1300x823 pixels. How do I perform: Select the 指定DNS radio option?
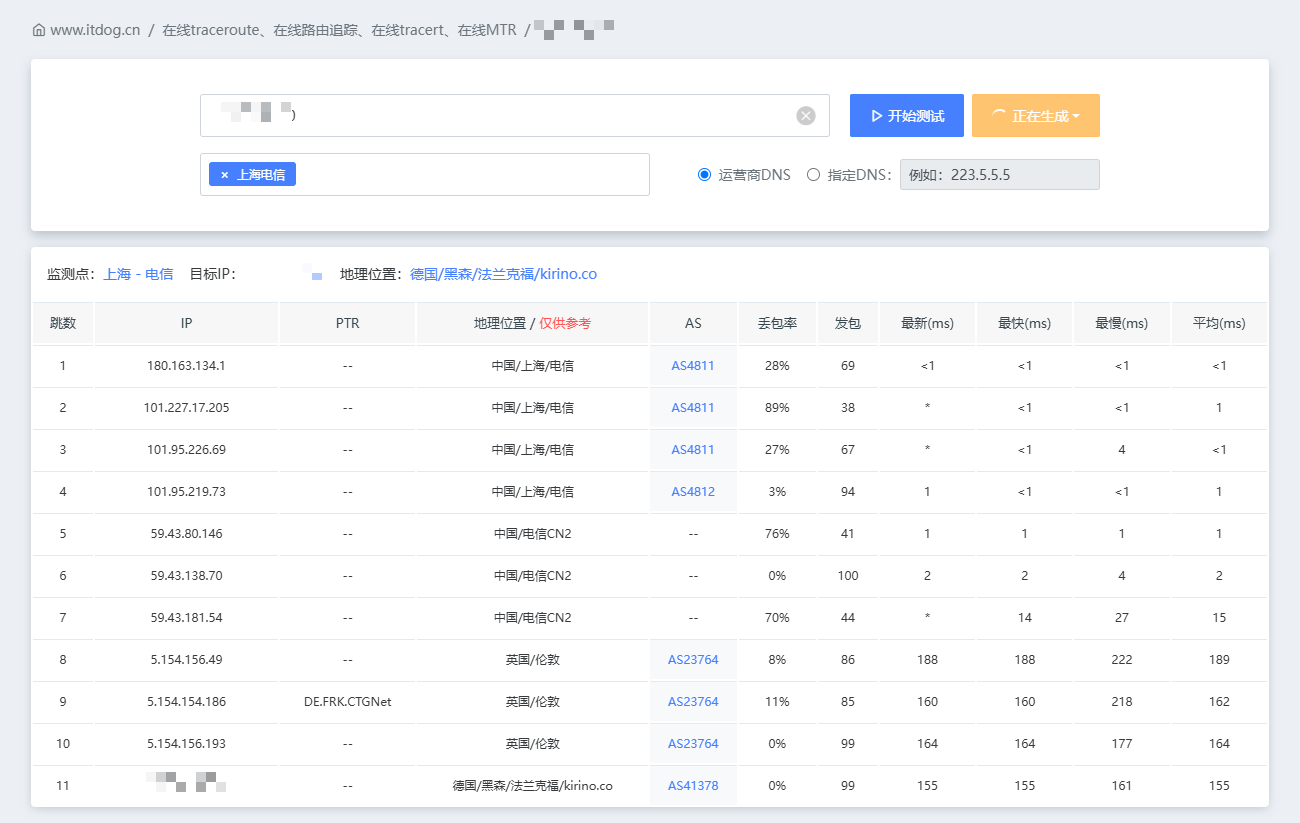pos(813,175)
